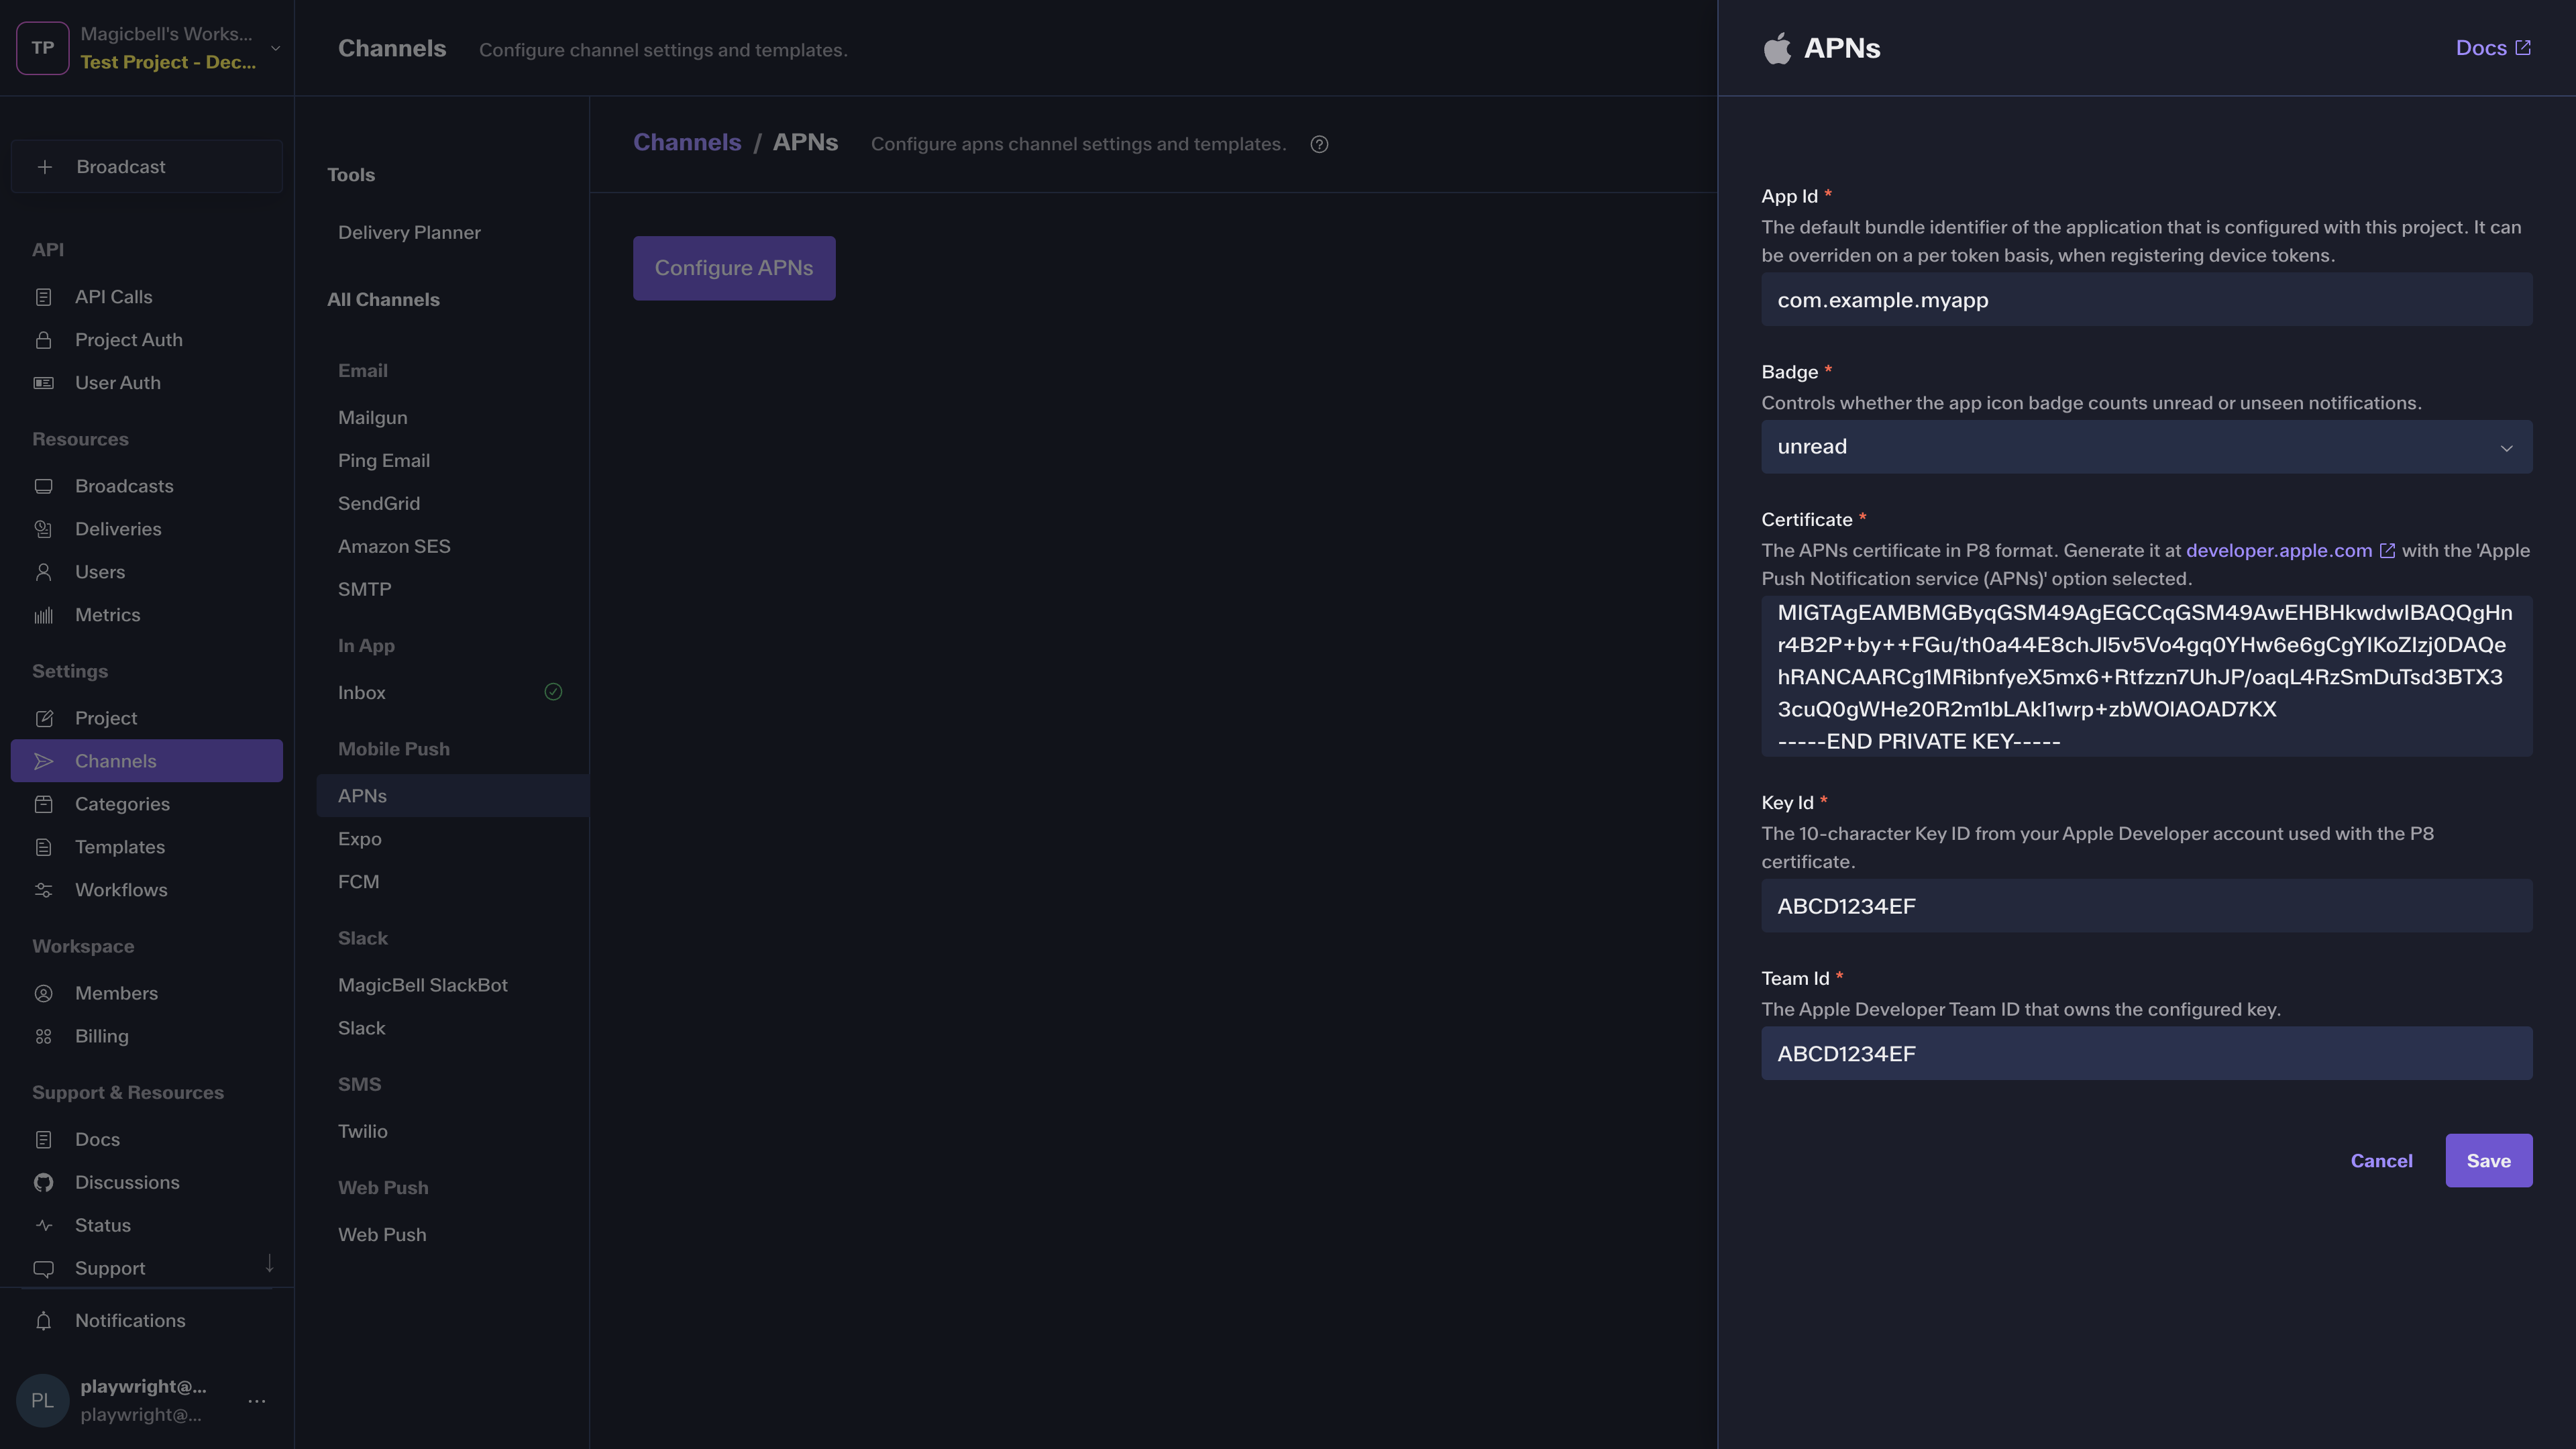Open developer.apple.com link
This screenshot has height=1449, width=2576.
click(2279, 550)
